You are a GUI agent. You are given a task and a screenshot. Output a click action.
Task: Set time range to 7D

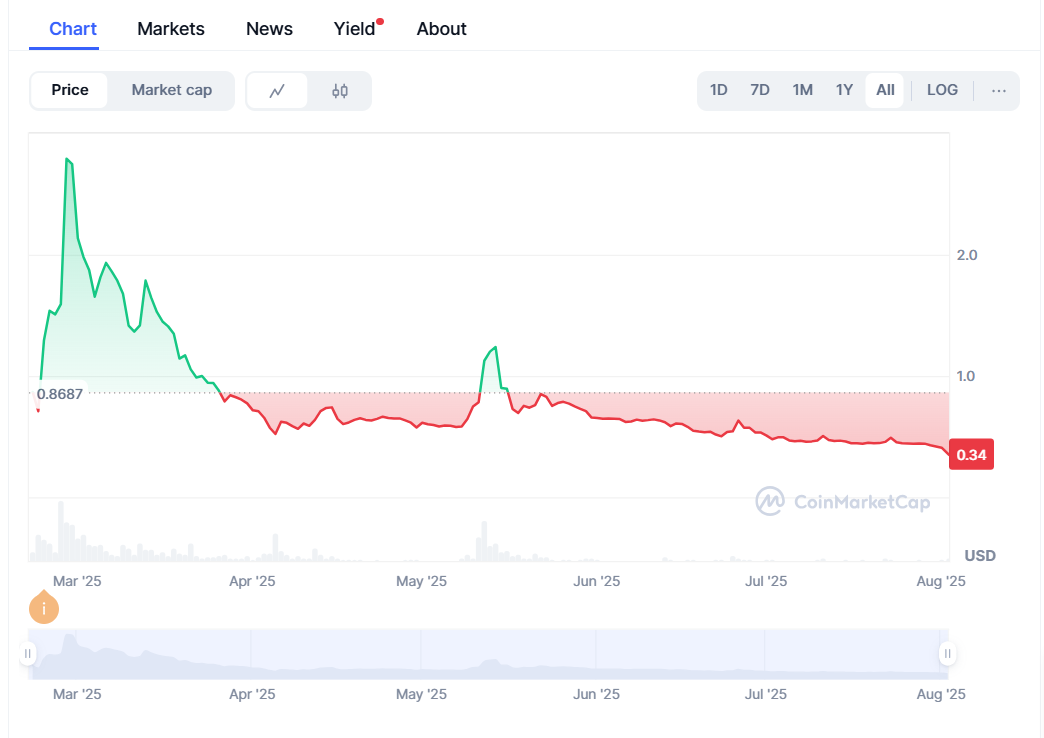tap(760, 90)
